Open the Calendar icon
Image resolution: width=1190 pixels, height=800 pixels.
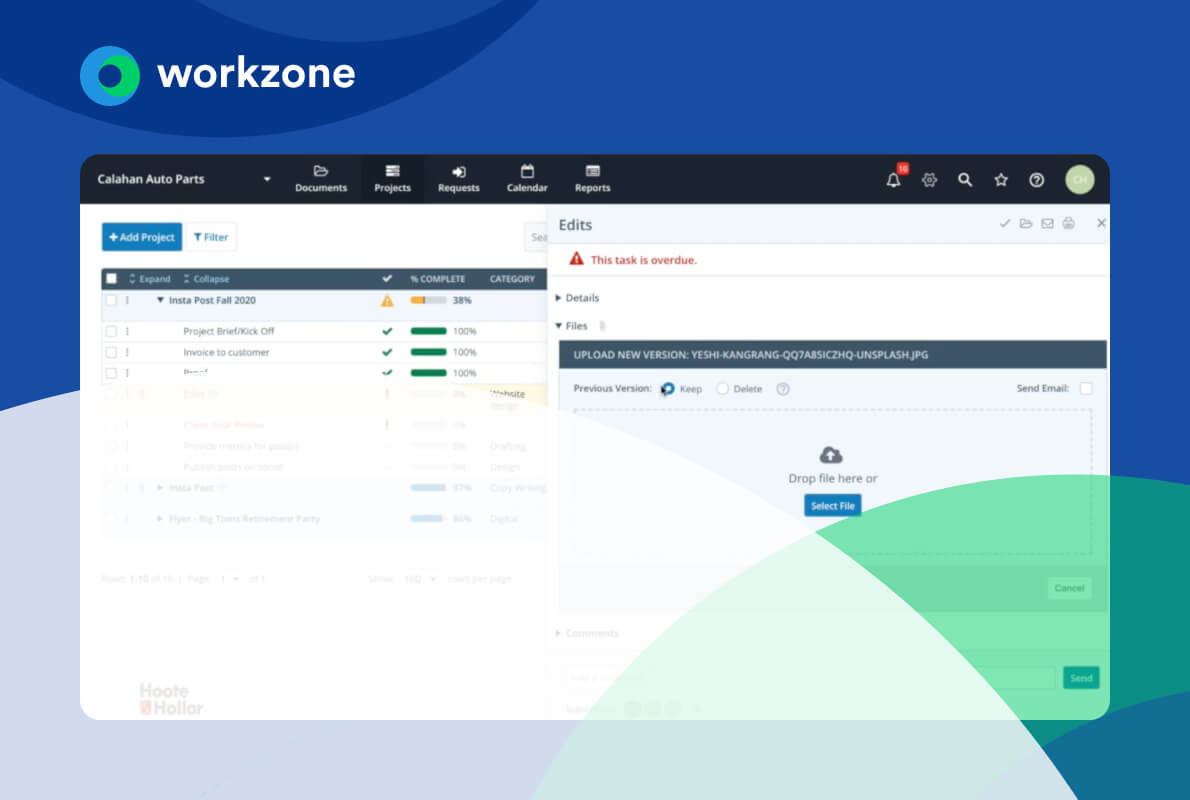(527, 178)
